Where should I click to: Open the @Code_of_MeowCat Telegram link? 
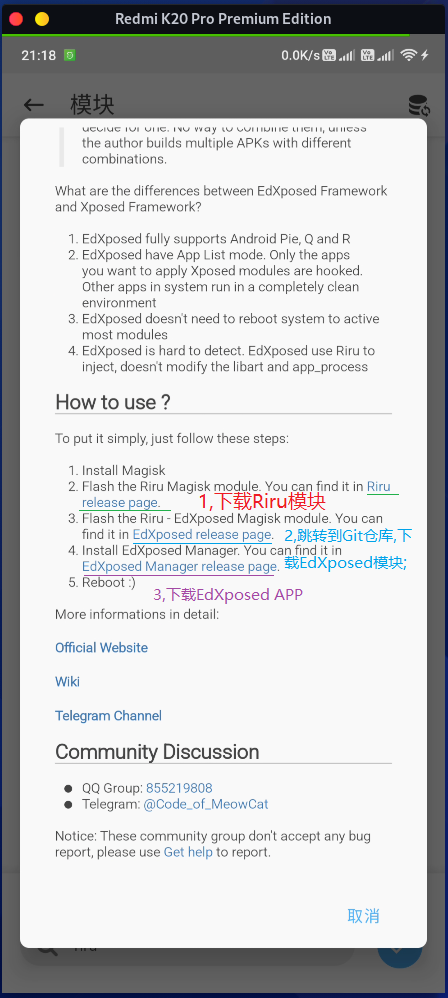[x=206, y=805]
